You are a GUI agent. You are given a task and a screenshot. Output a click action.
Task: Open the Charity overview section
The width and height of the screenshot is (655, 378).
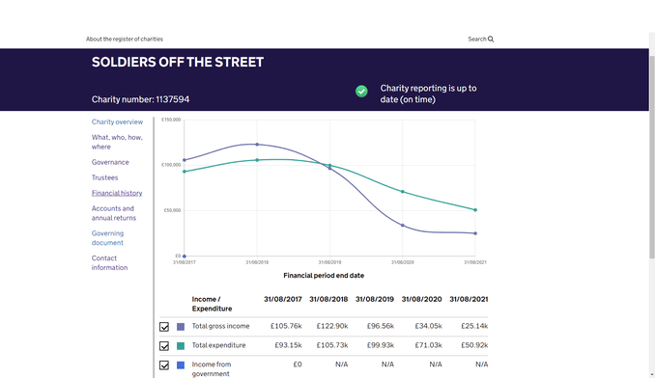[117, 122]
